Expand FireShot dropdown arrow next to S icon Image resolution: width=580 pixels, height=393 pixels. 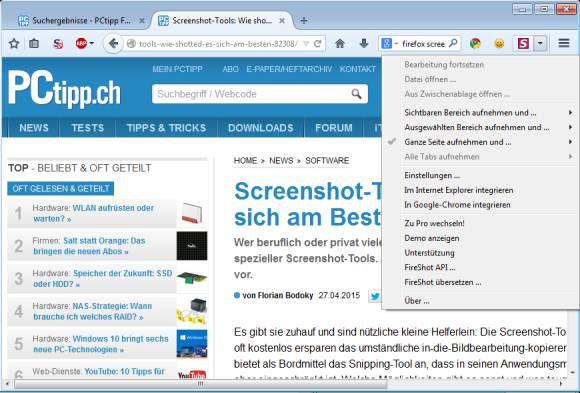pos(540,44)
